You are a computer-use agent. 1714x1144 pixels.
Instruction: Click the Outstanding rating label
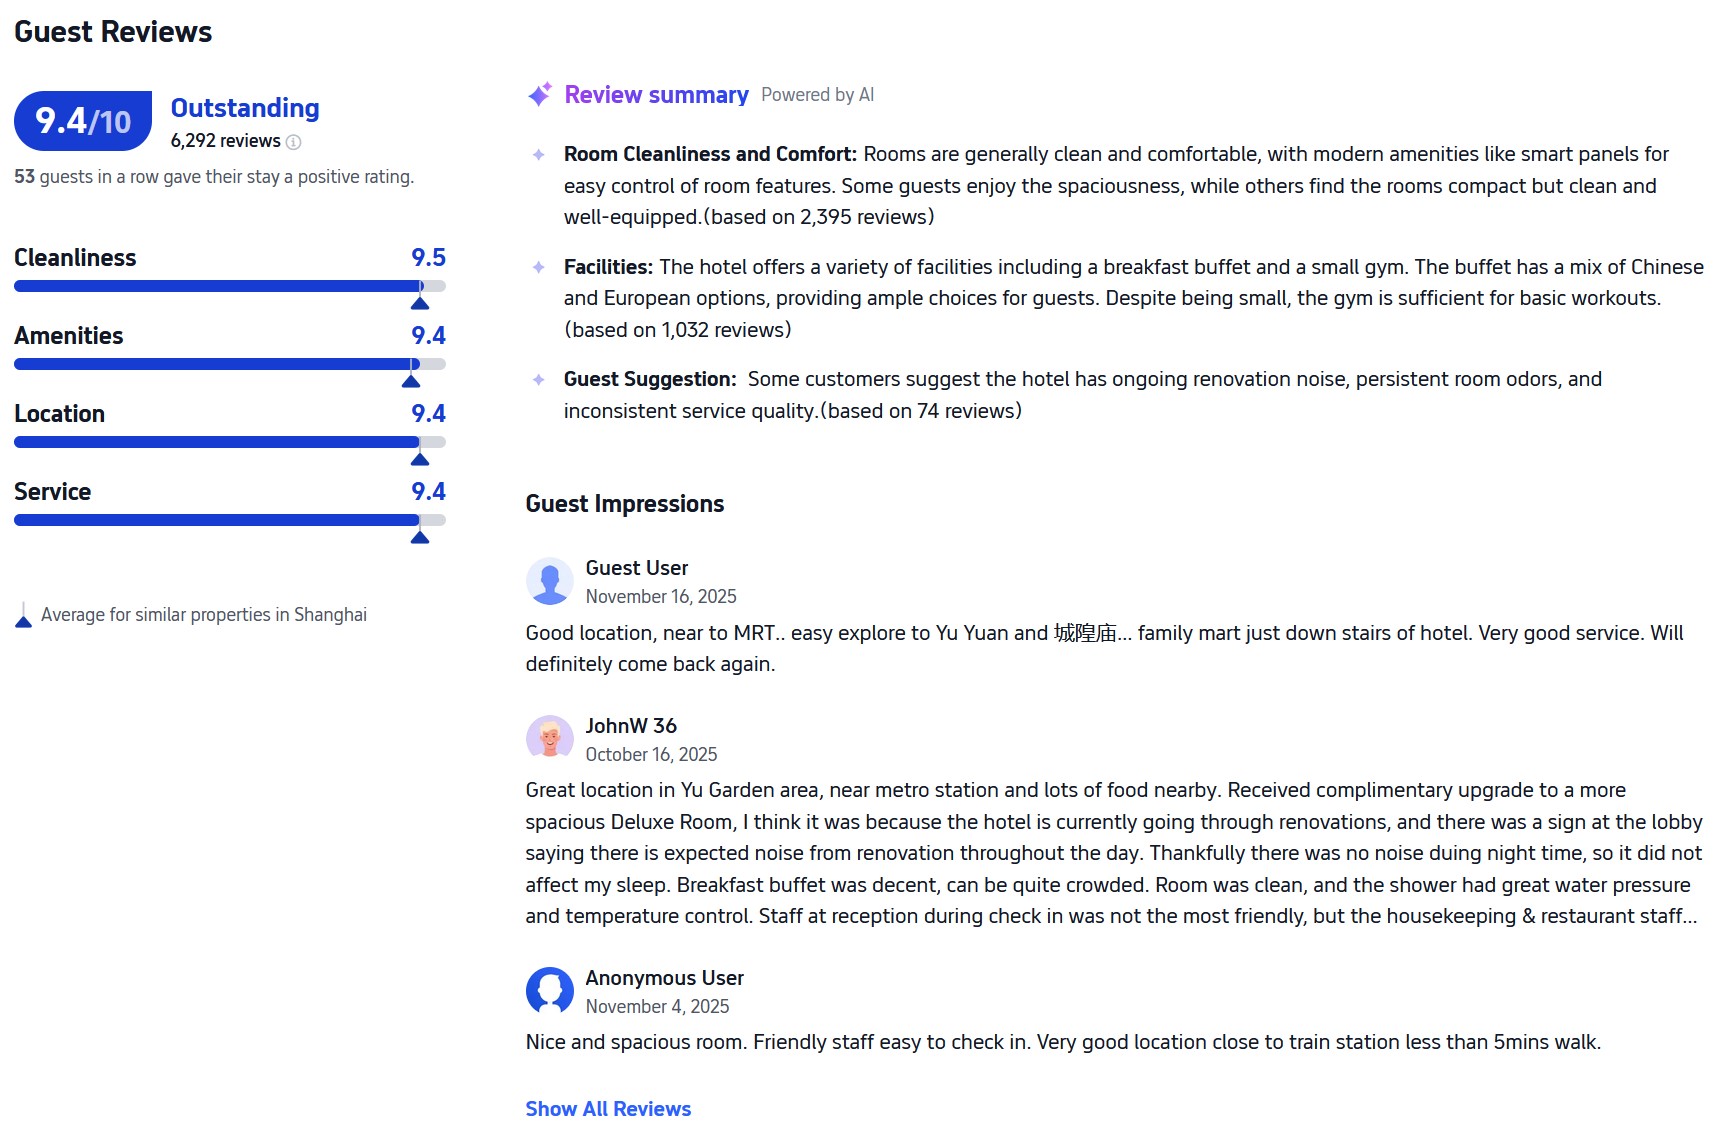tap(245, 108)
